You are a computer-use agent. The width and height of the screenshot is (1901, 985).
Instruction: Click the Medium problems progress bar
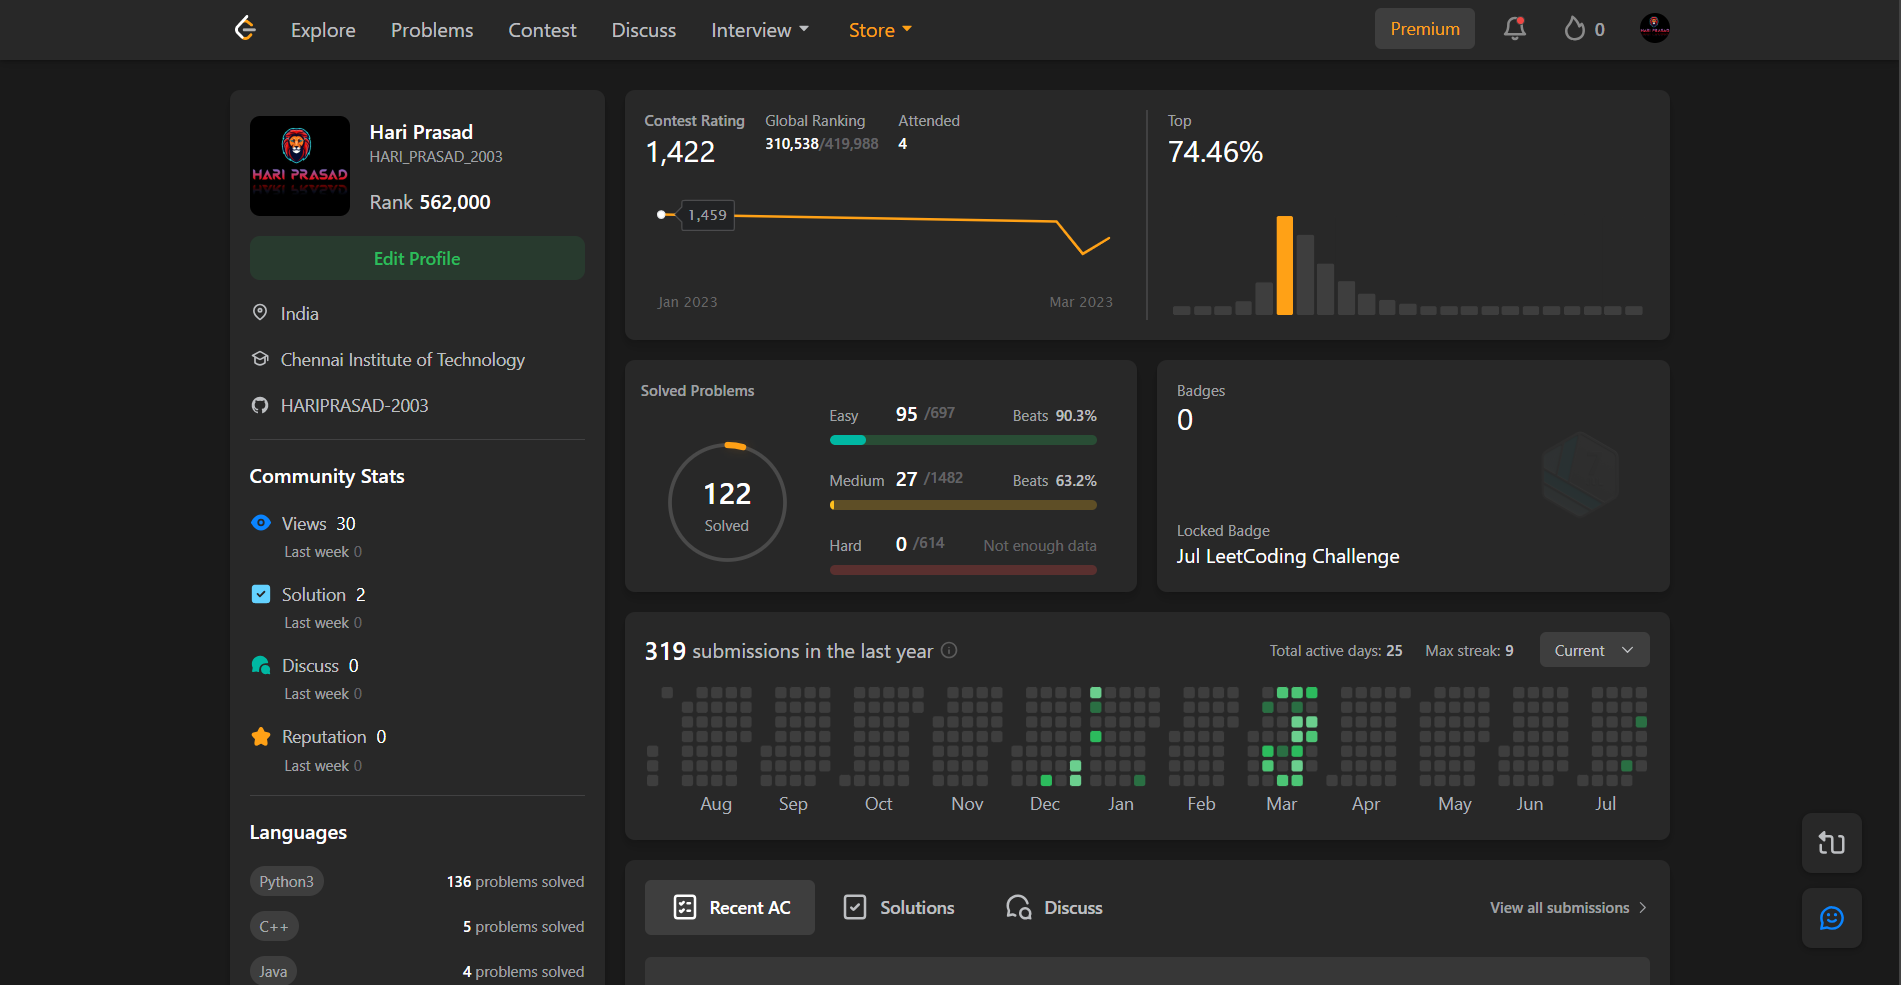tap(963, 505)
